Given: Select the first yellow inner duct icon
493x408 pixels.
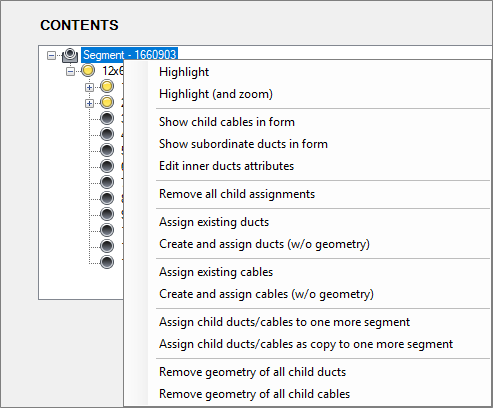Looking at the screenshot, I should click(x=107, y=87).
